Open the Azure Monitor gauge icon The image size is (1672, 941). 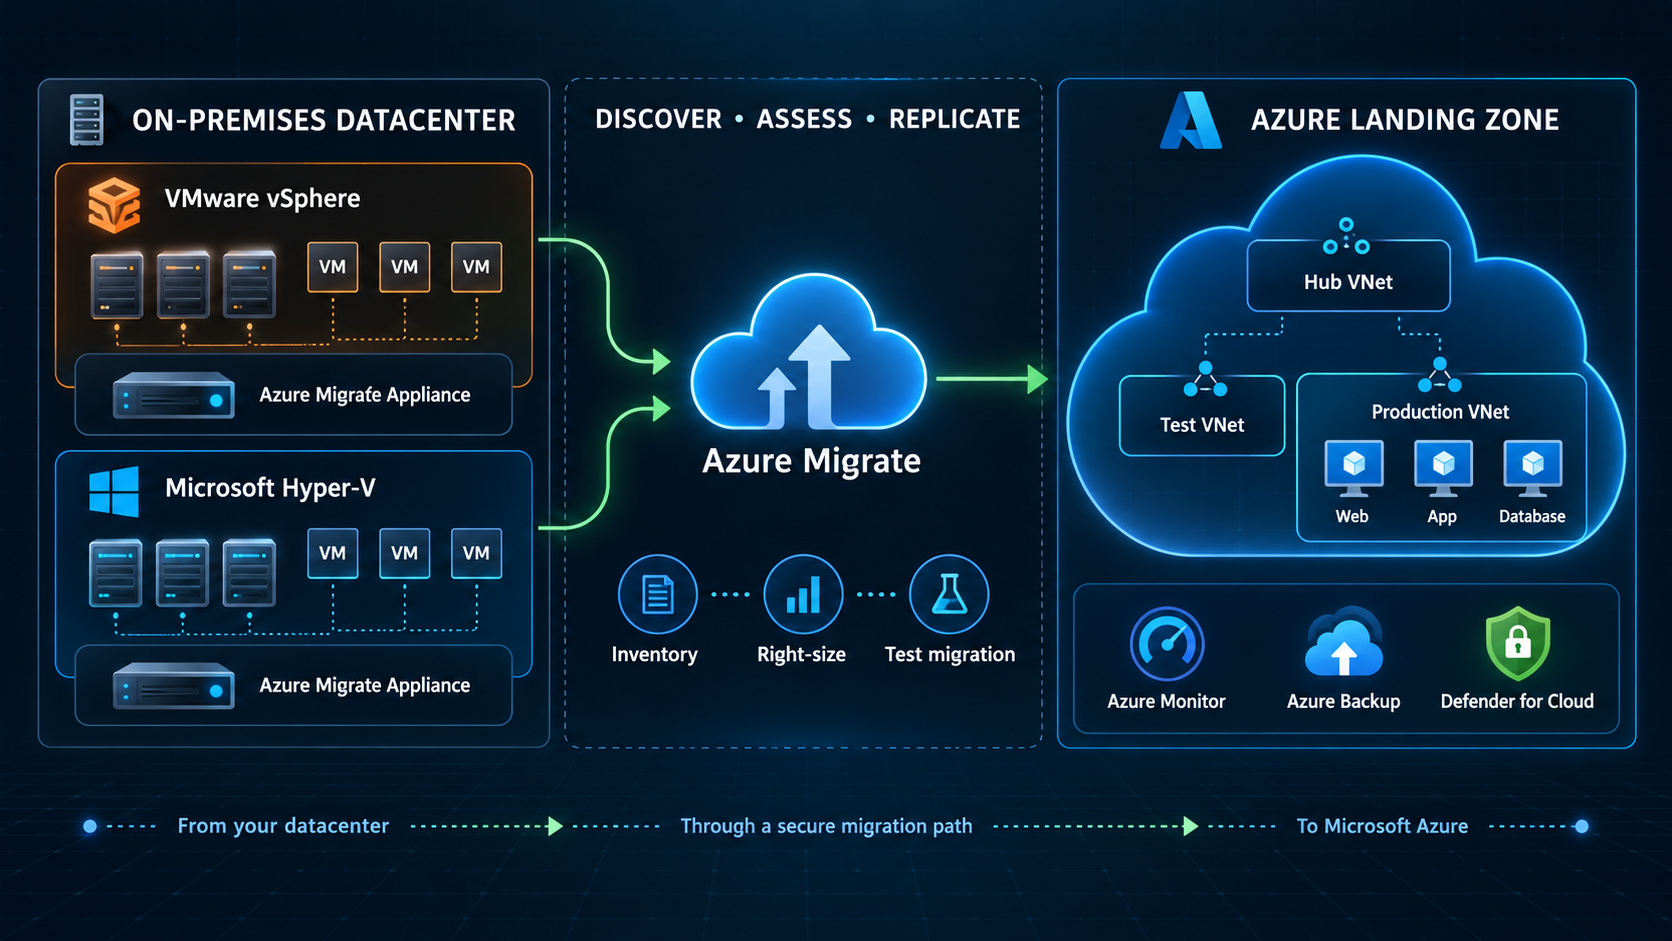click(x=1167, y=644)
